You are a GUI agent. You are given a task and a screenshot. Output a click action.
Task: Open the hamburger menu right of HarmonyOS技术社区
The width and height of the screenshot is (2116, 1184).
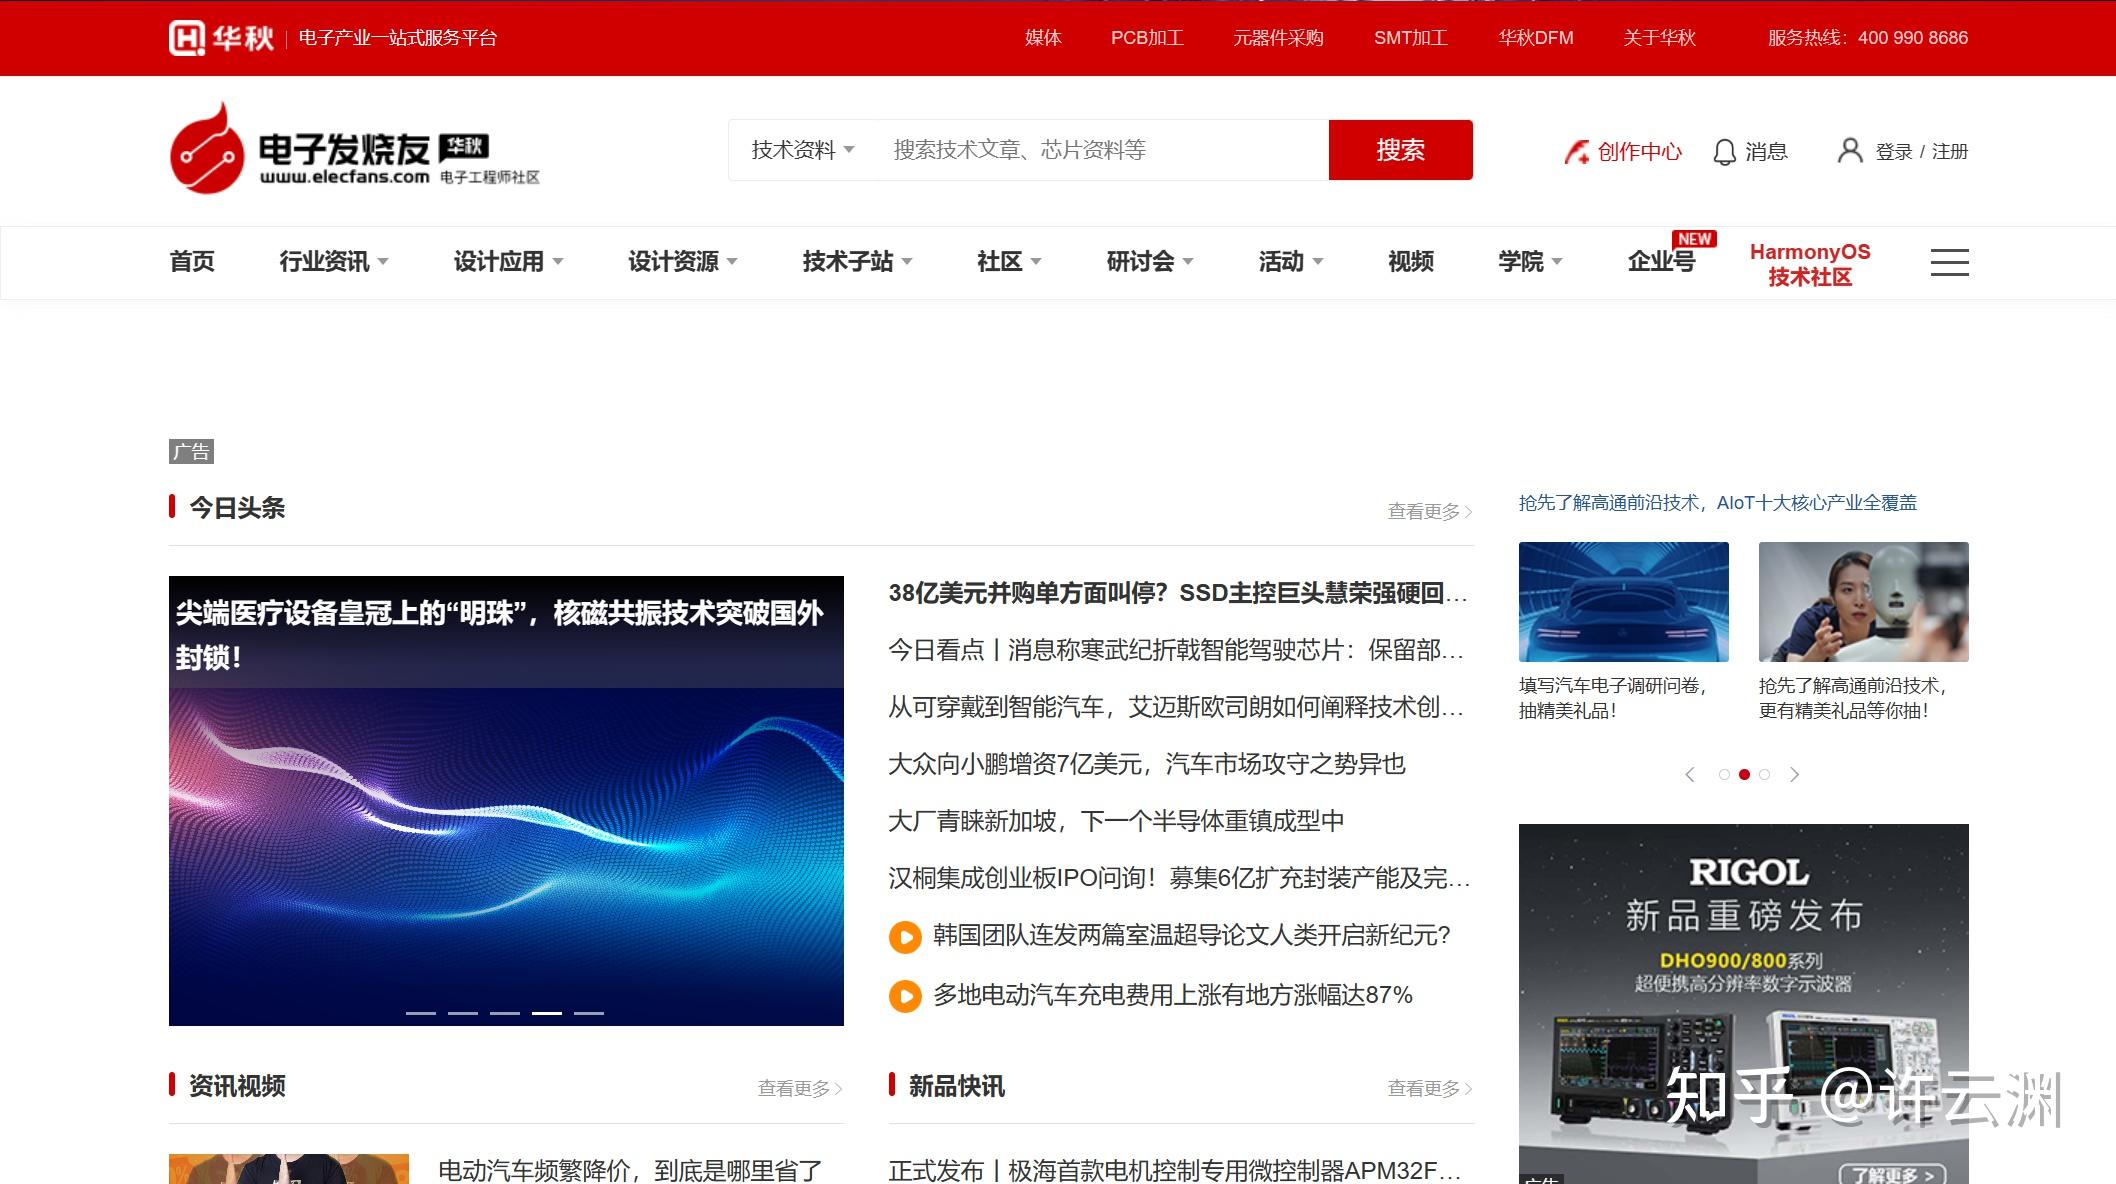(x=1948, y=262)
